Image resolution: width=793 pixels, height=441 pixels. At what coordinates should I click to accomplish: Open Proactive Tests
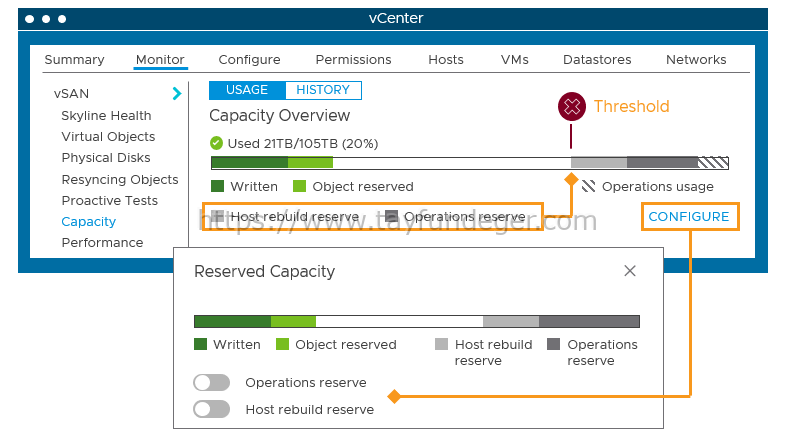click(x=110, y=201)
